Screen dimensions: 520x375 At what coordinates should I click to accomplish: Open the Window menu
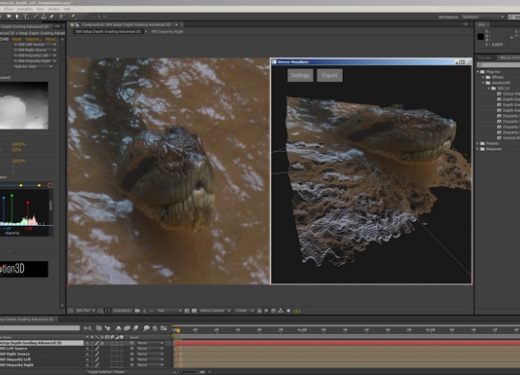point(54,9)
